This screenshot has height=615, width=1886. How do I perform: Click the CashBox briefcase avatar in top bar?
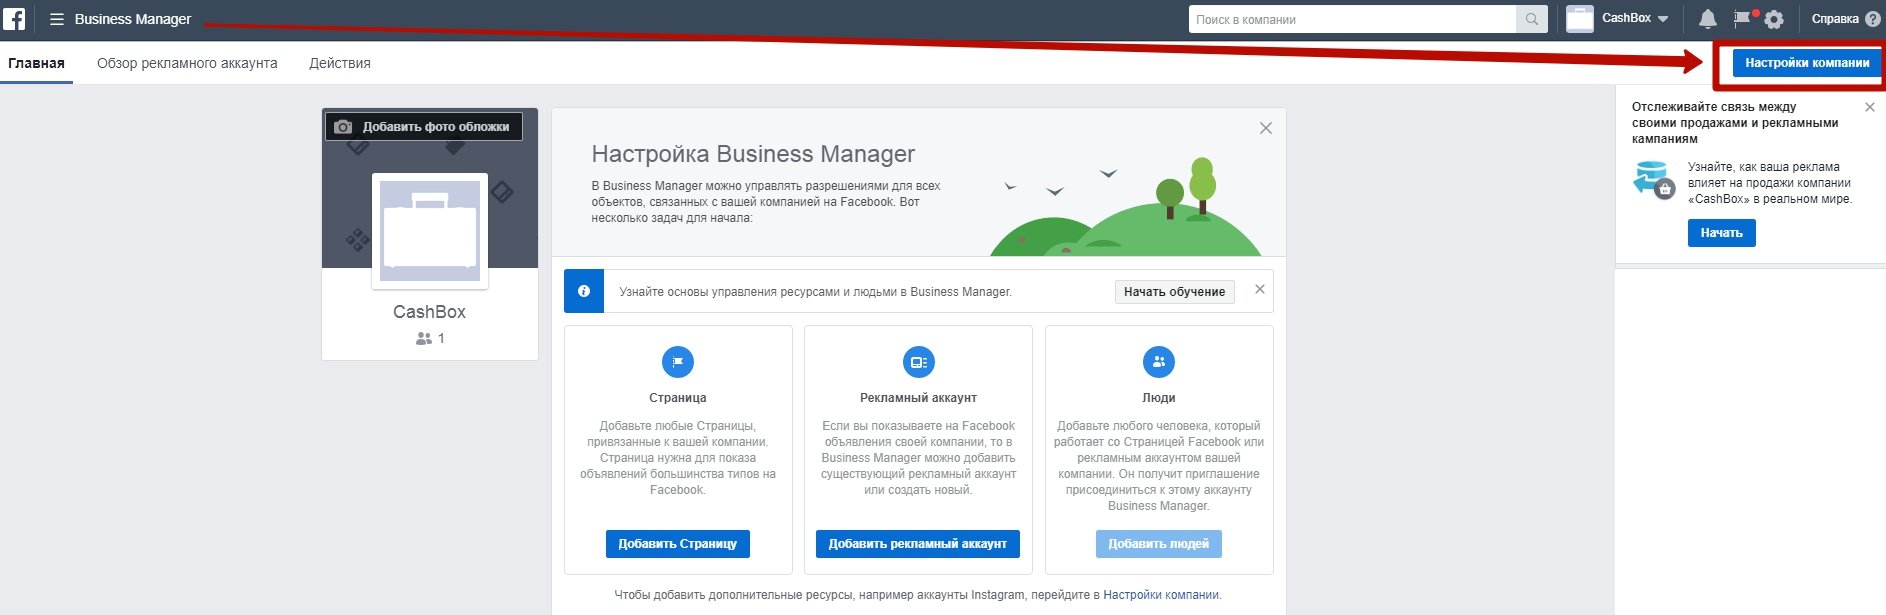pyautogui.click(x=1580, y=19)
